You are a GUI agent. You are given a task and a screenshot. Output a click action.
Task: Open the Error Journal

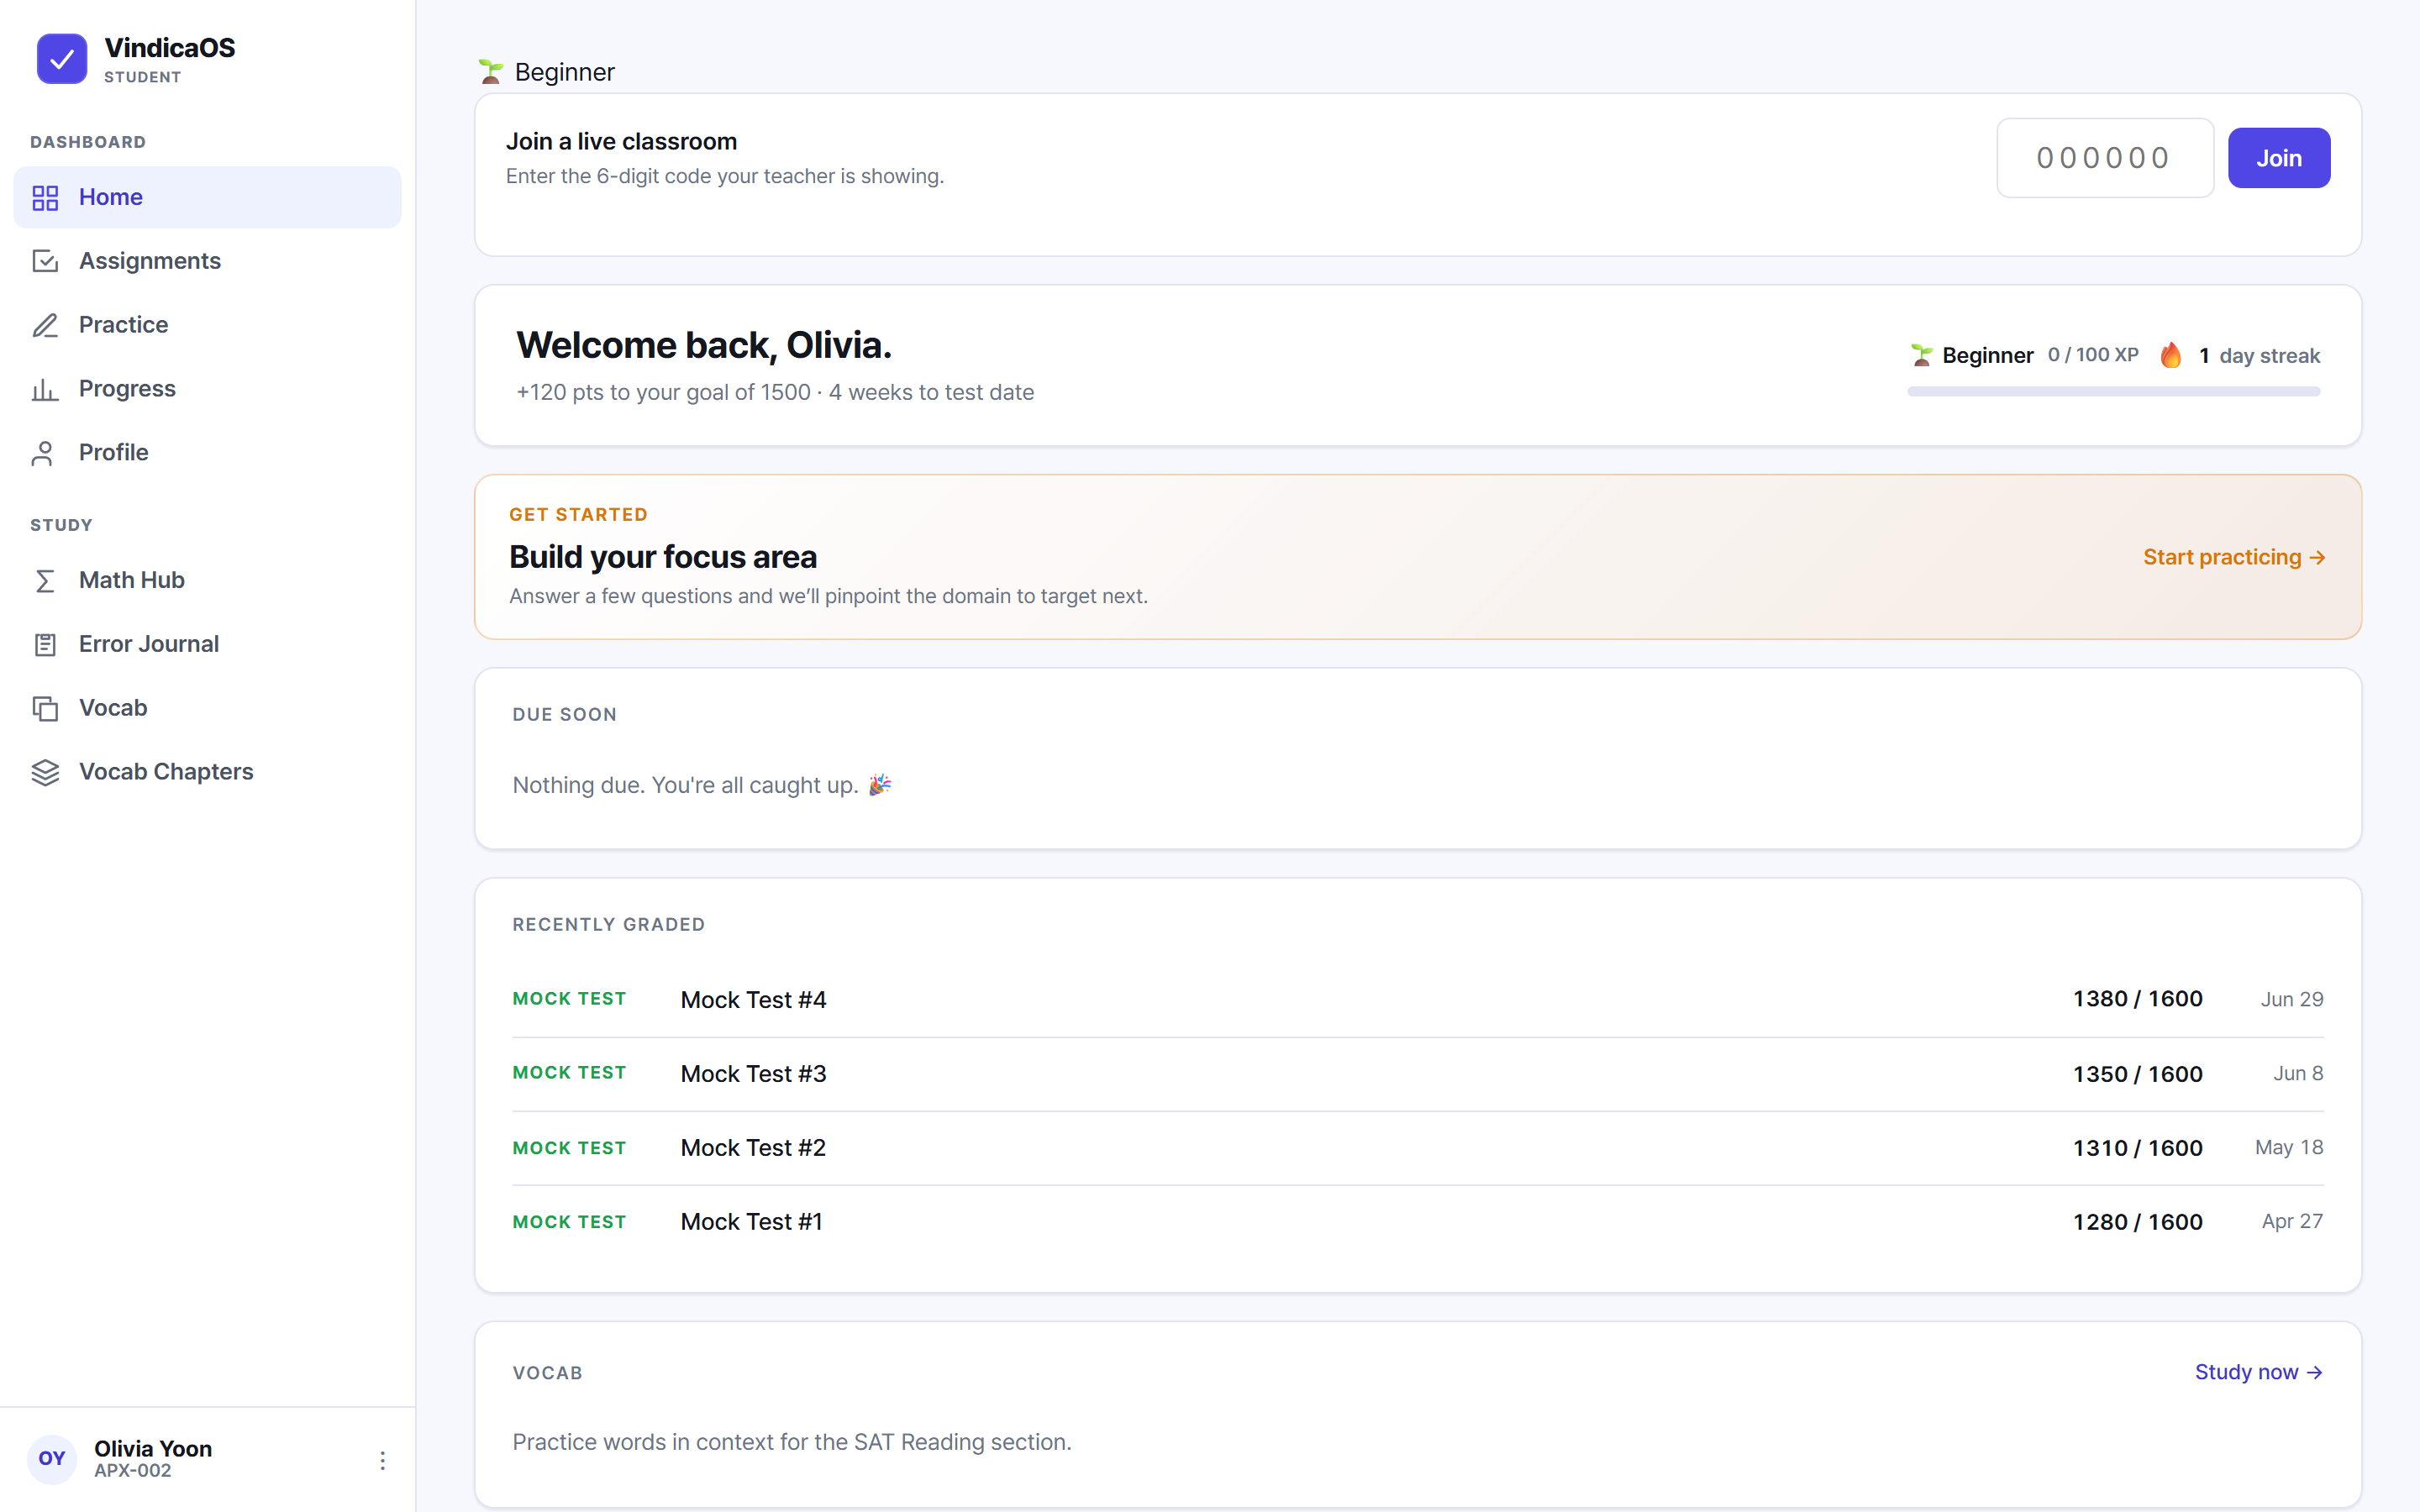[207, 645]
